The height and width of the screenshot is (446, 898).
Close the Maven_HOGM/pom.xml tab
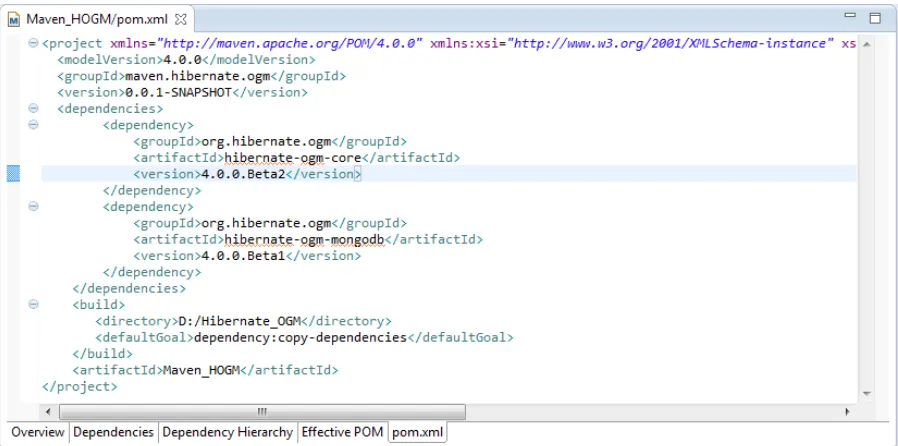click(x=180, y=19)
